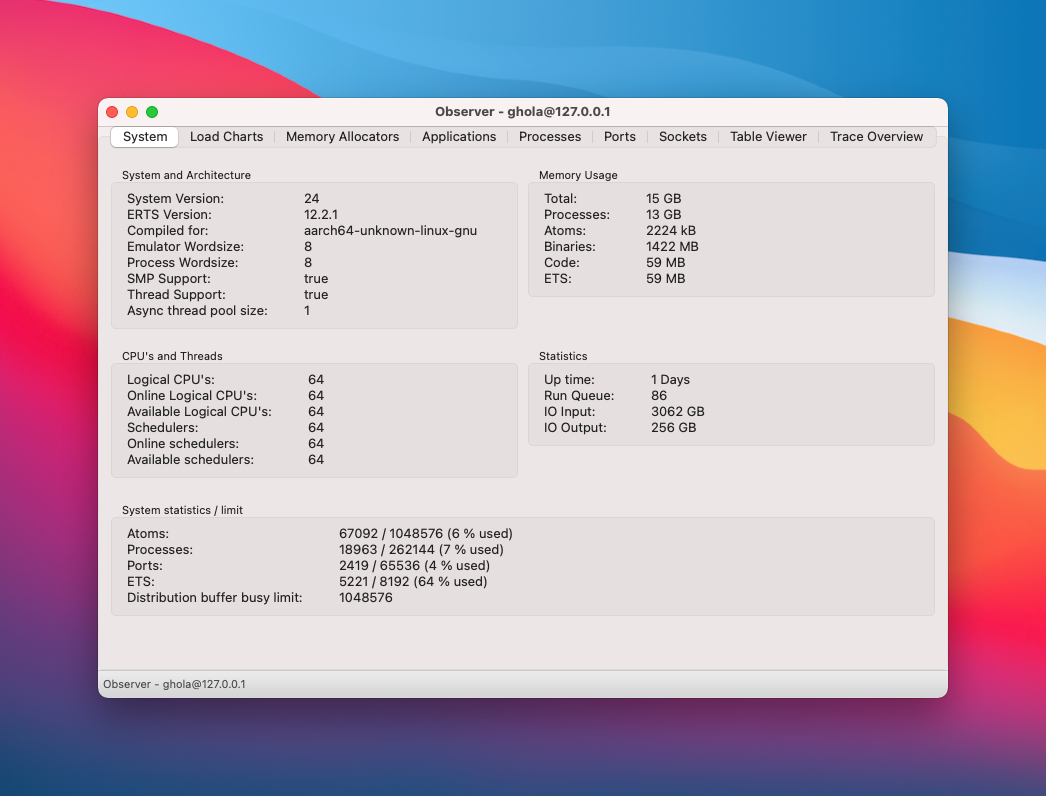
Task: View the Applications tab
Action: point(458,137)
